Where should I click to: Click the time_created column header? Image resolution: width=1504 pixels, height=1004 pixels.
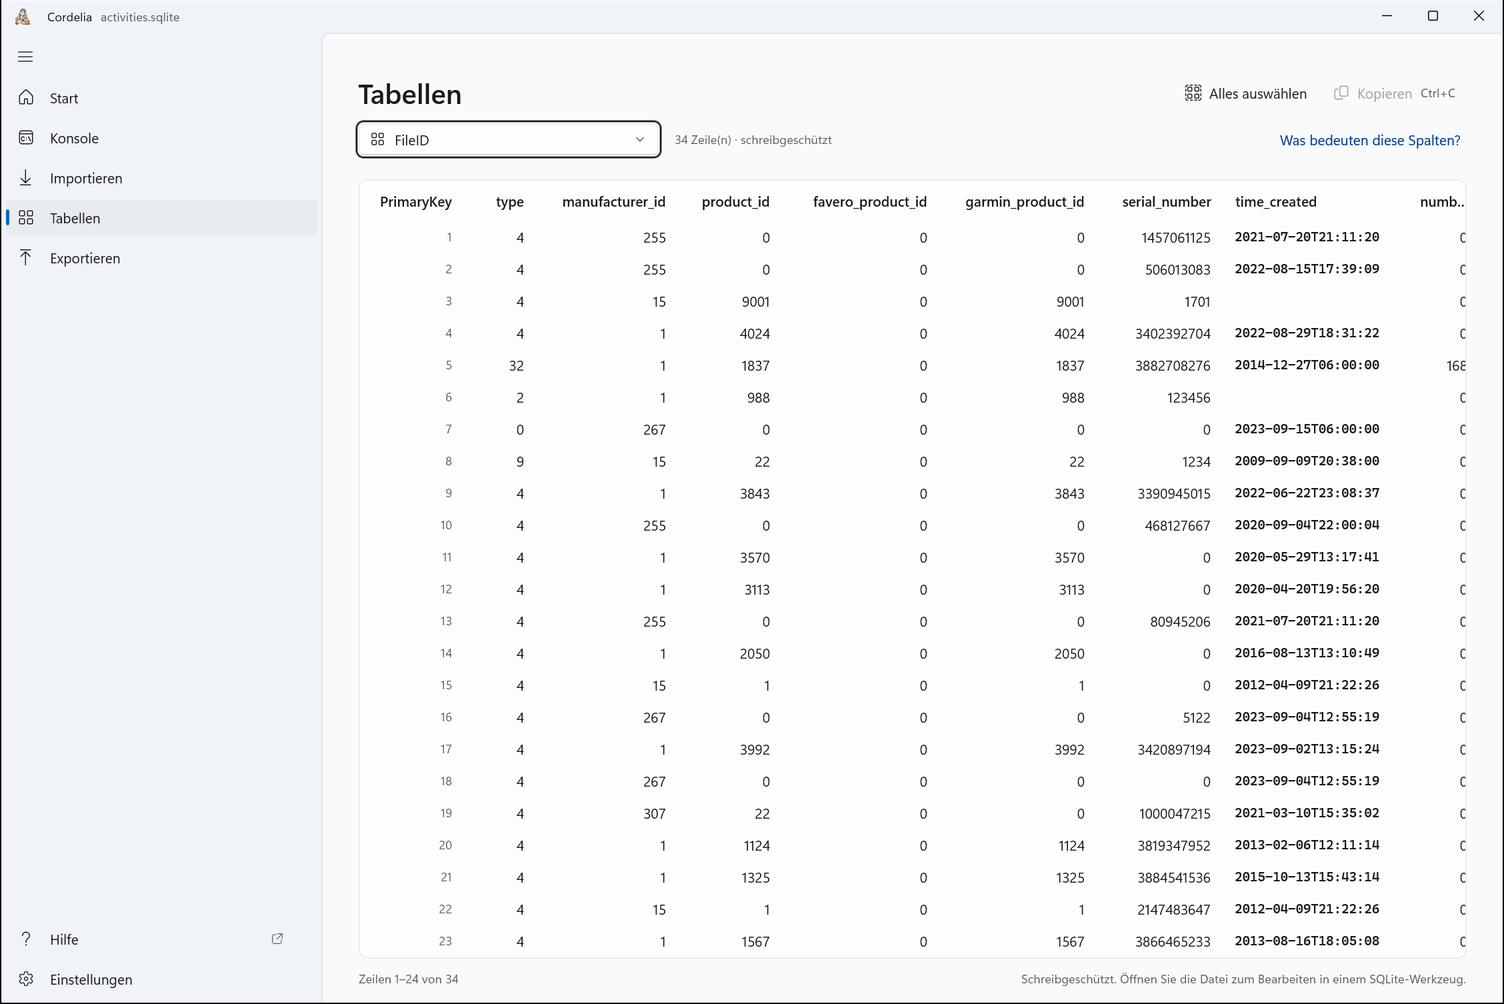click(x=1276, y=202)
